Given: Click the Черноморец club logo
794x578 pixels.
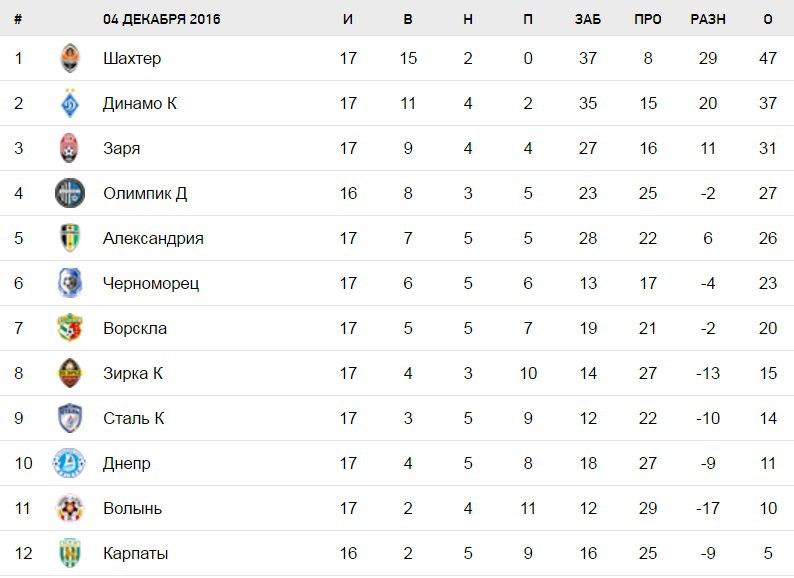Looking at the screenshot, I should tap(69, 283).
